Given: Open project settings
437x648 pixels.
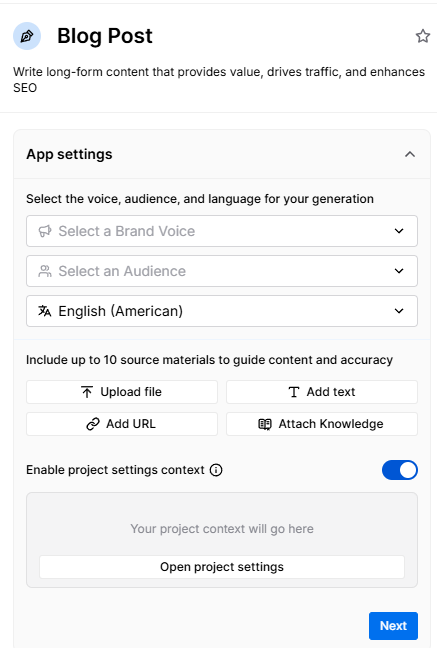Looking at the screenshot, I should 222,567.
